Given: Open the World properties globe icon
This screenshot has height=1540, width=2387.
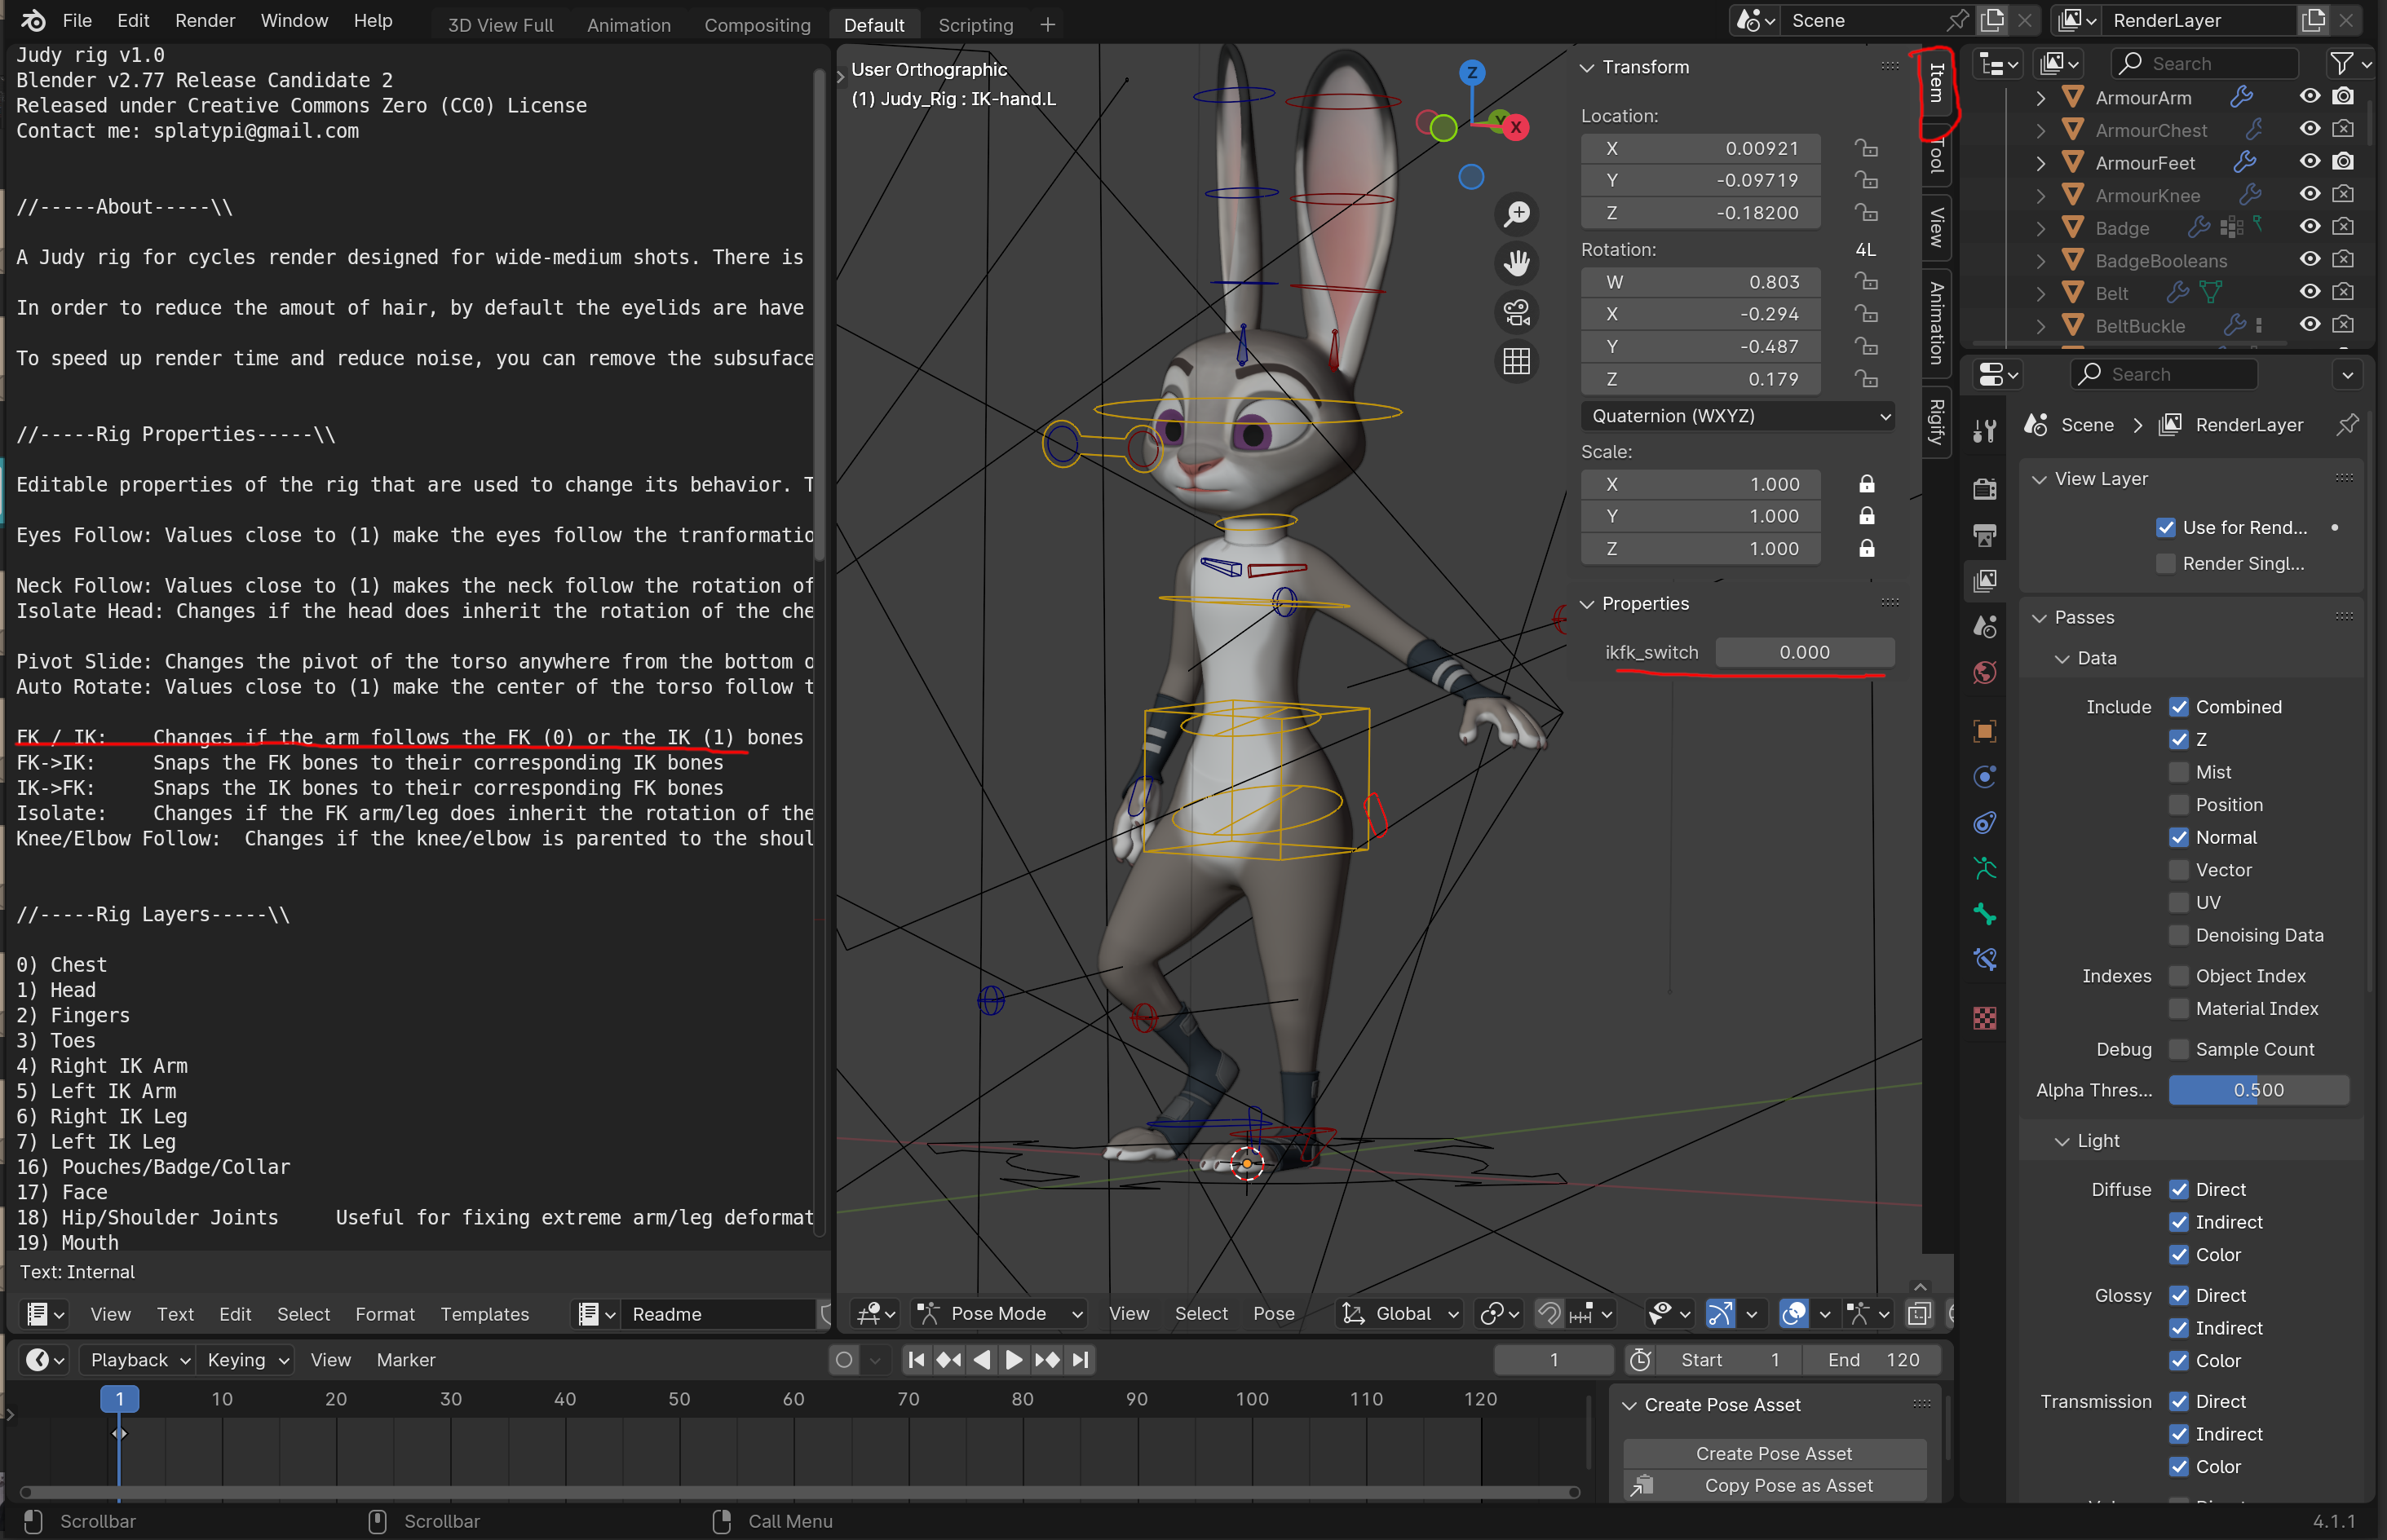Looking at the screenshot, I should click(1985, 674).
